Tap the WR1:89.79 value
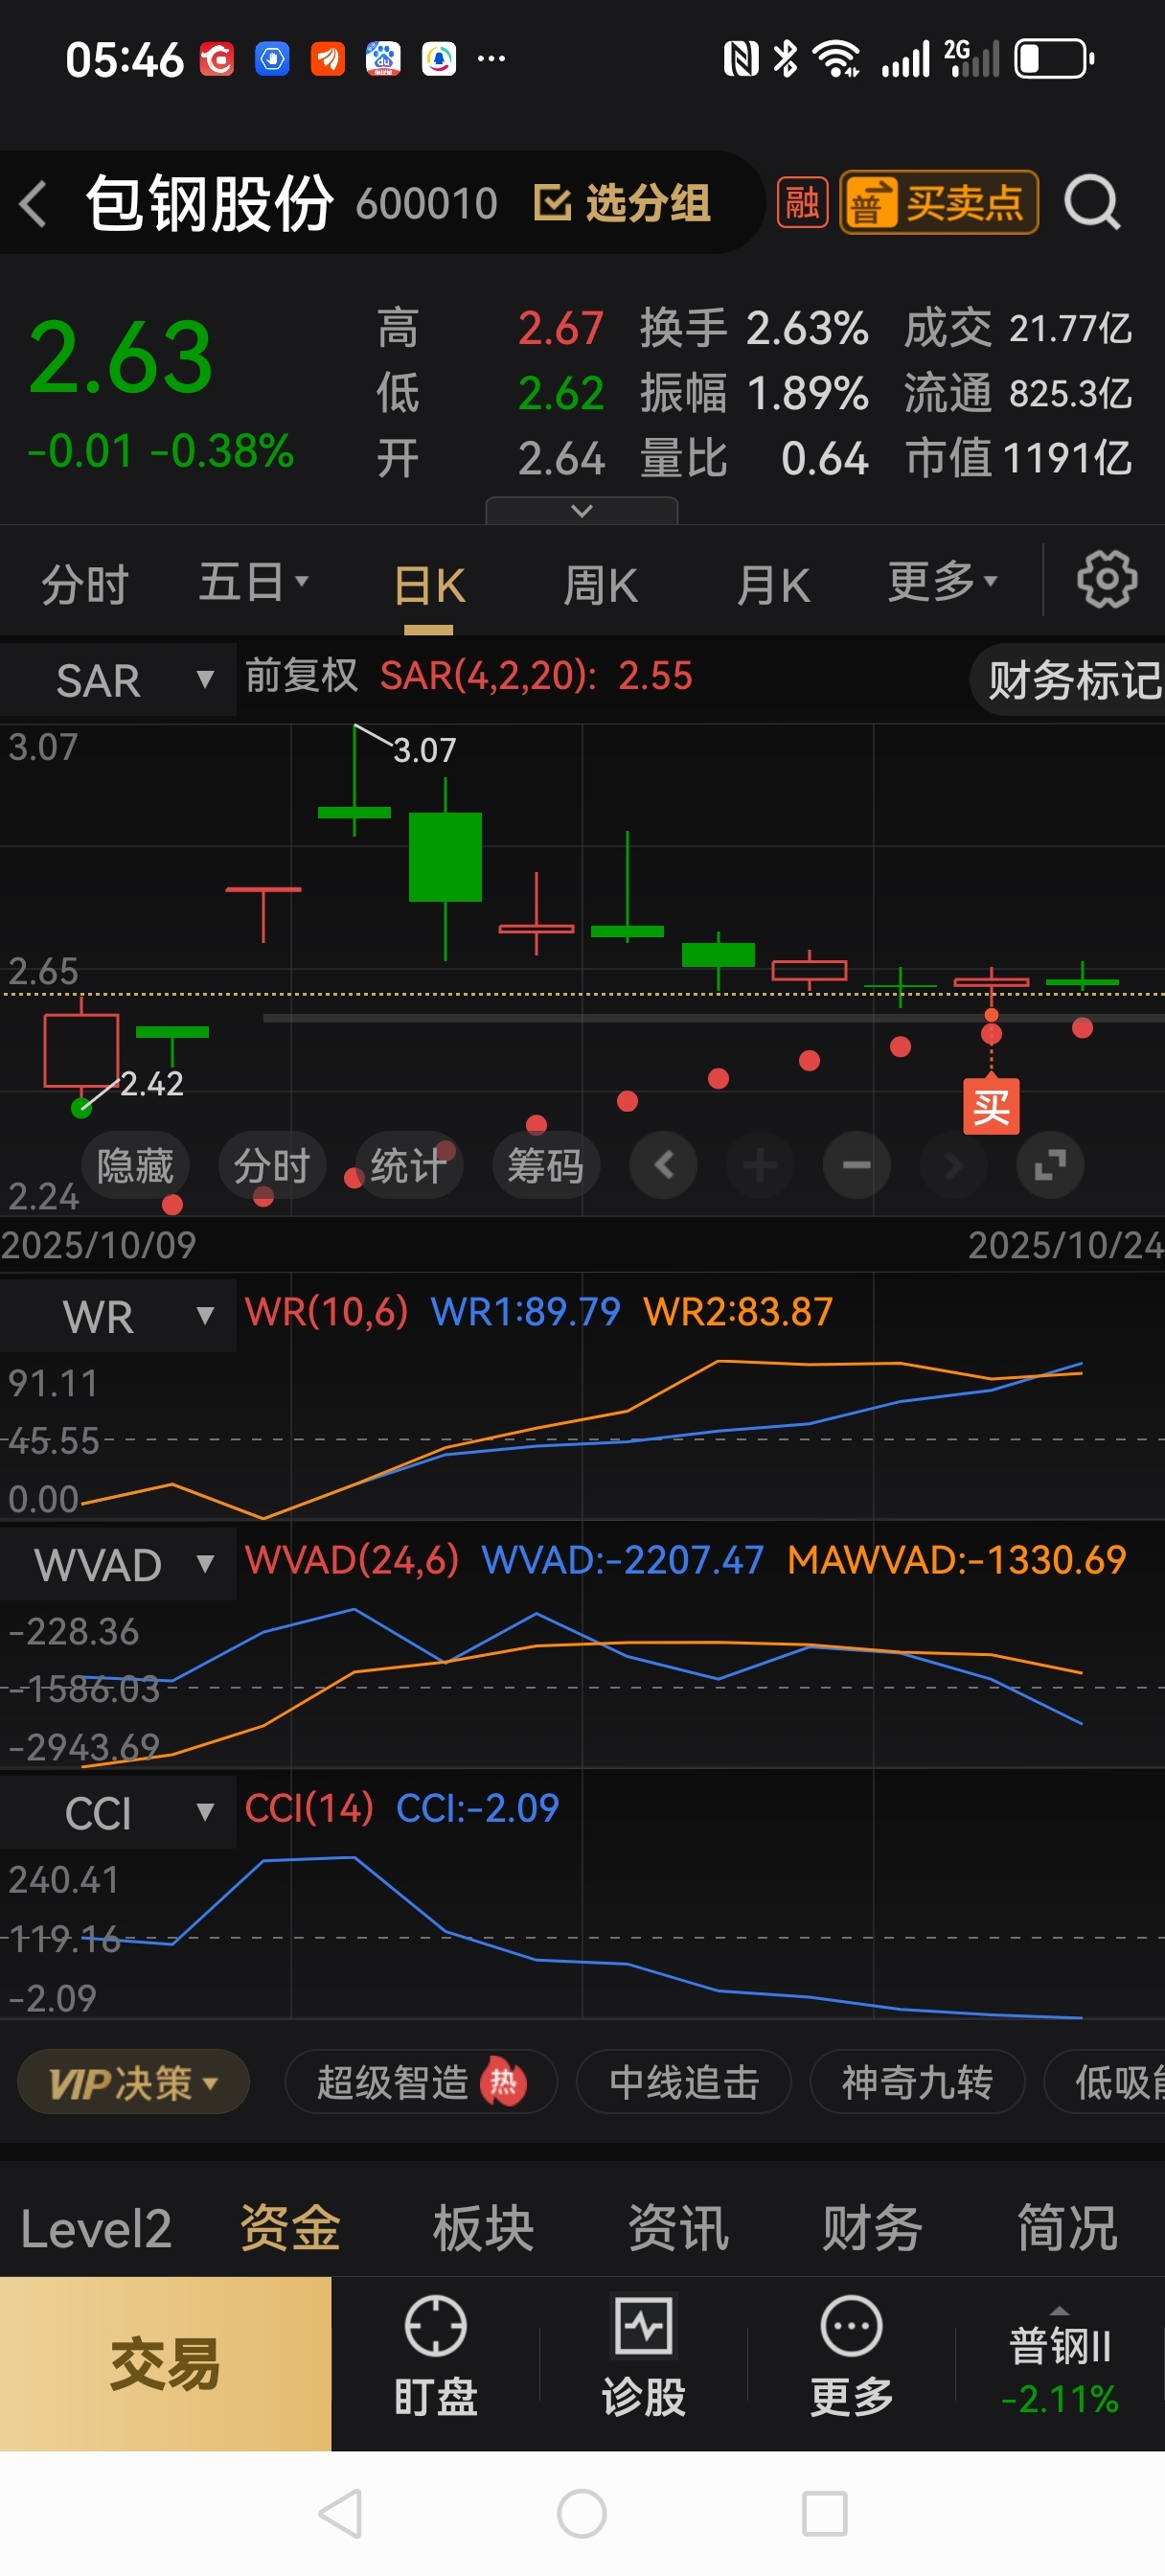The height and width of the screenshot is (2576, 1165). click(526, 1311)
